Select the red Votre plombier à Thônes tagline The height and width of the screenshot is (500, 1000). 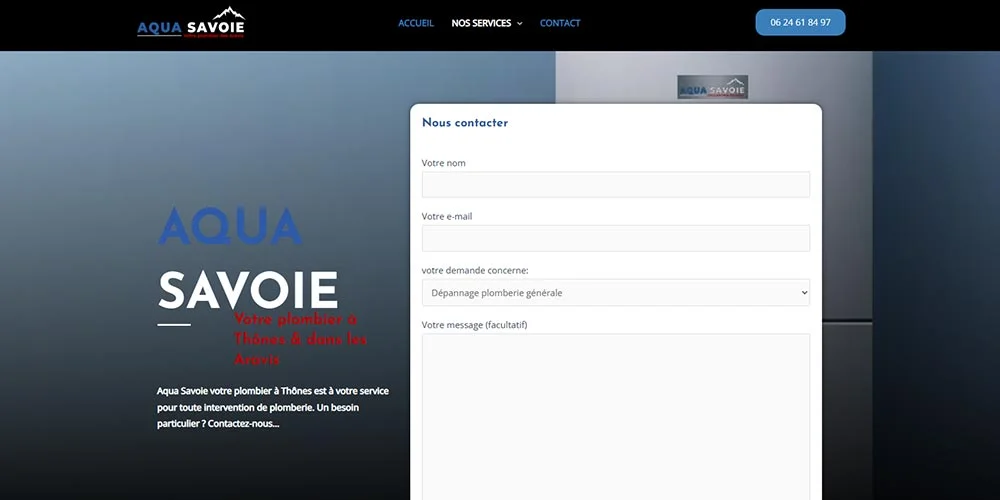pos(300,339)
